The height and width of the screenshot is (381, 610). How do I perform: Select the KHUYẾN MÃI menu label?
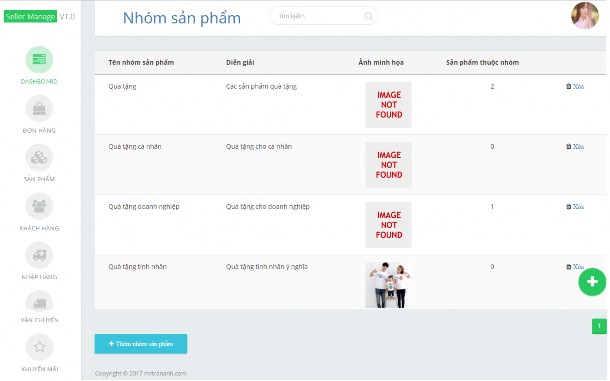39,369
